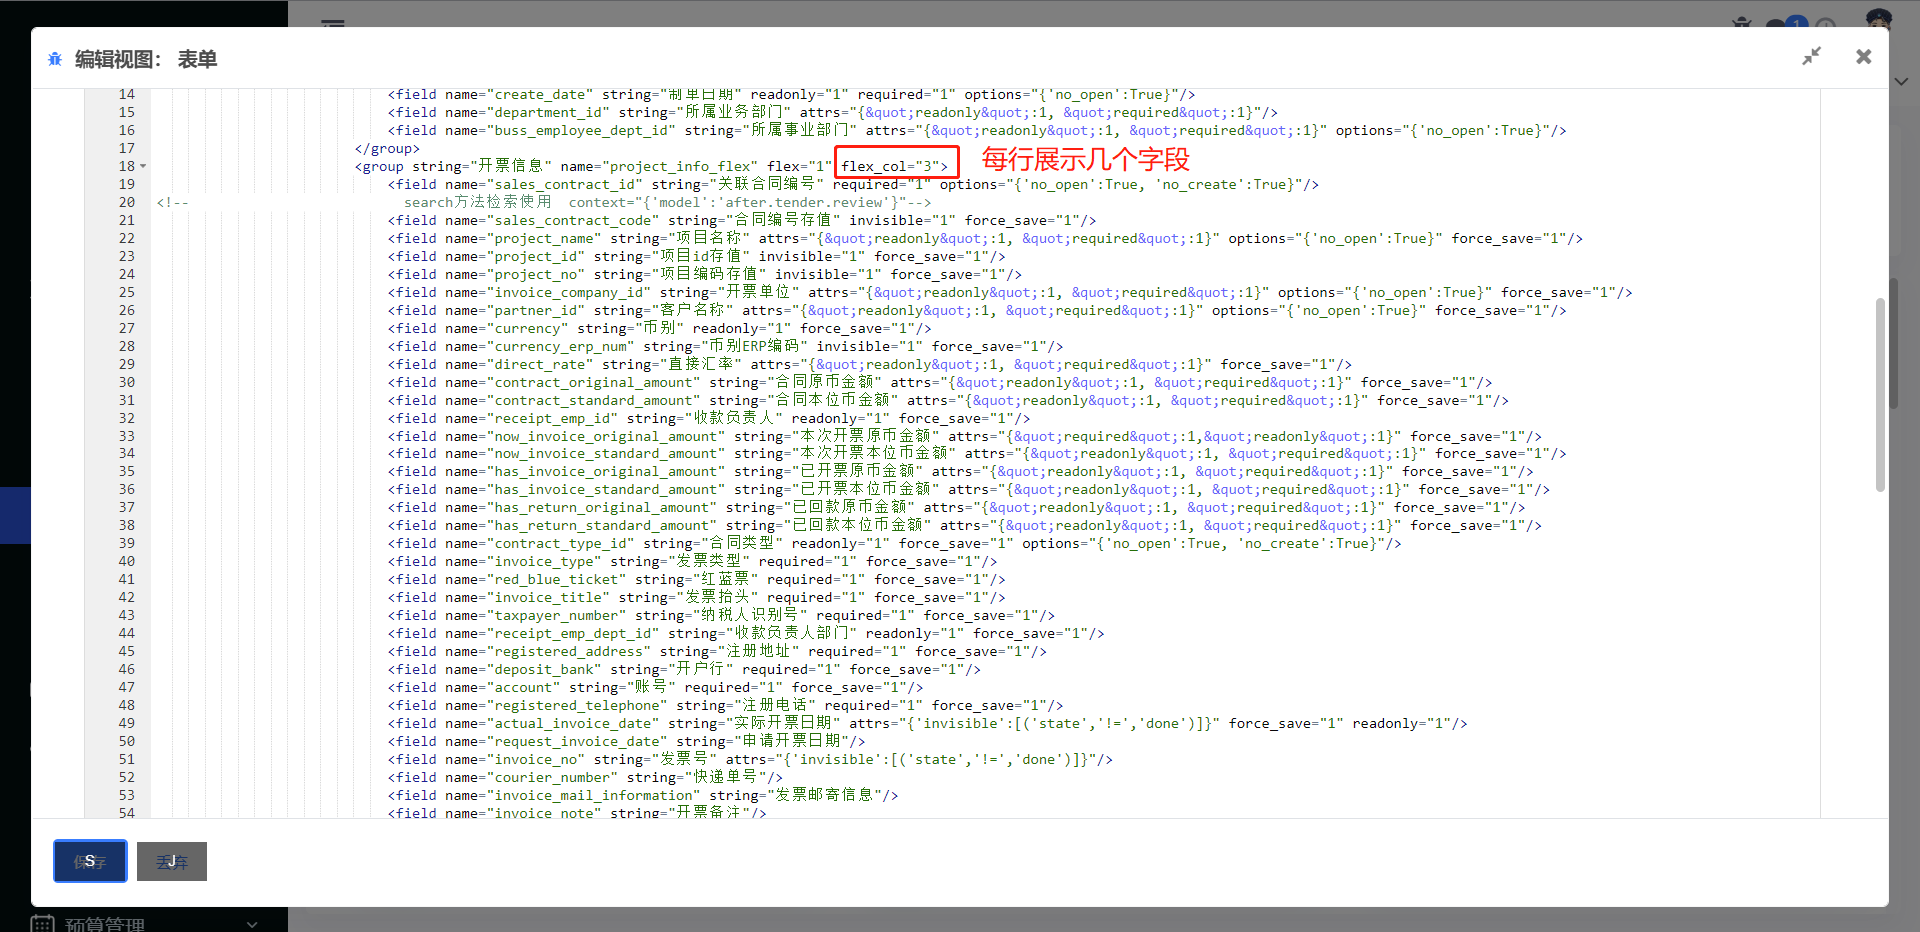The width and height of the screenshot is (1920, 932).
Task: Click the calendar icon beside 预算管理
Action: pyautogui.click(x=42, y=922)
